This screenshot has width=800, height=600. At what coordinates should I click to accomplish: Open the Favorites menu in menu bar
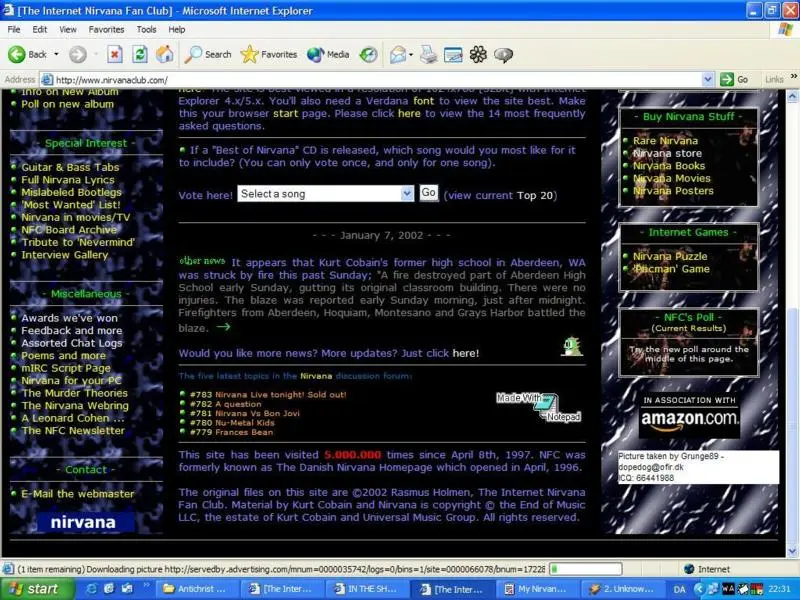[106, 30]
